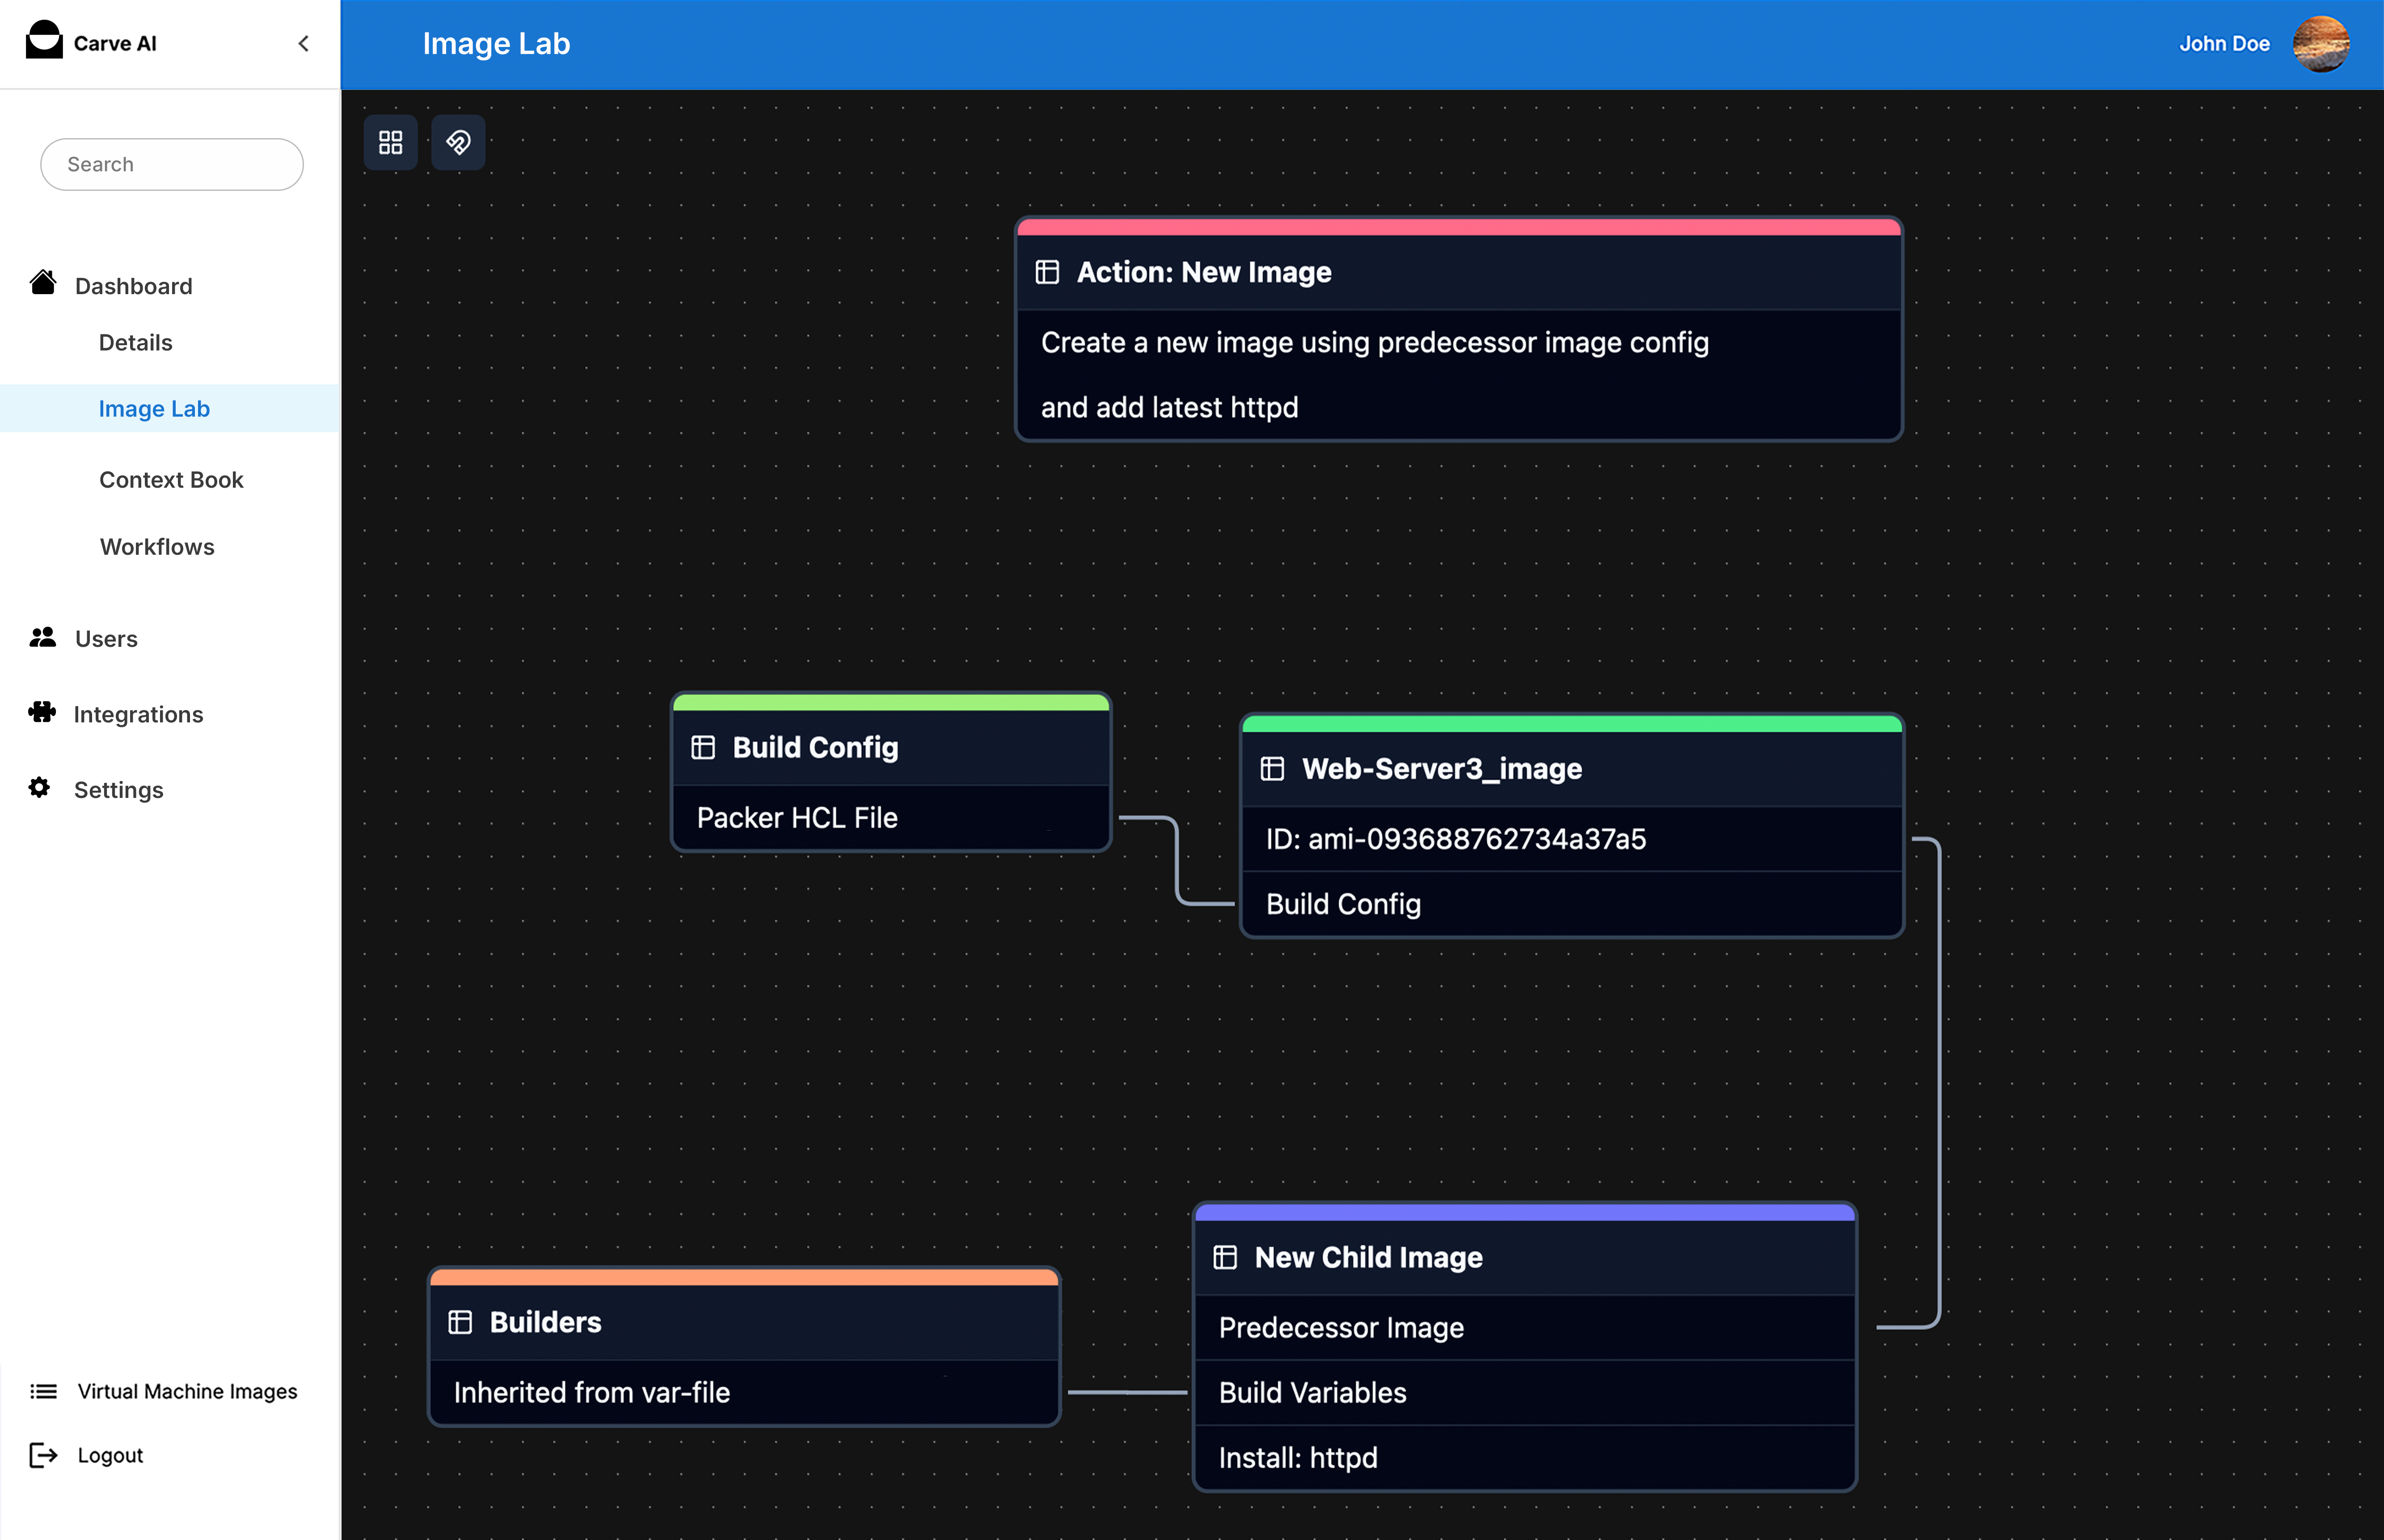Click the Settings gear icon
The width and height of the screenshot is (2384, 1540).
click(x=40, y=788)
